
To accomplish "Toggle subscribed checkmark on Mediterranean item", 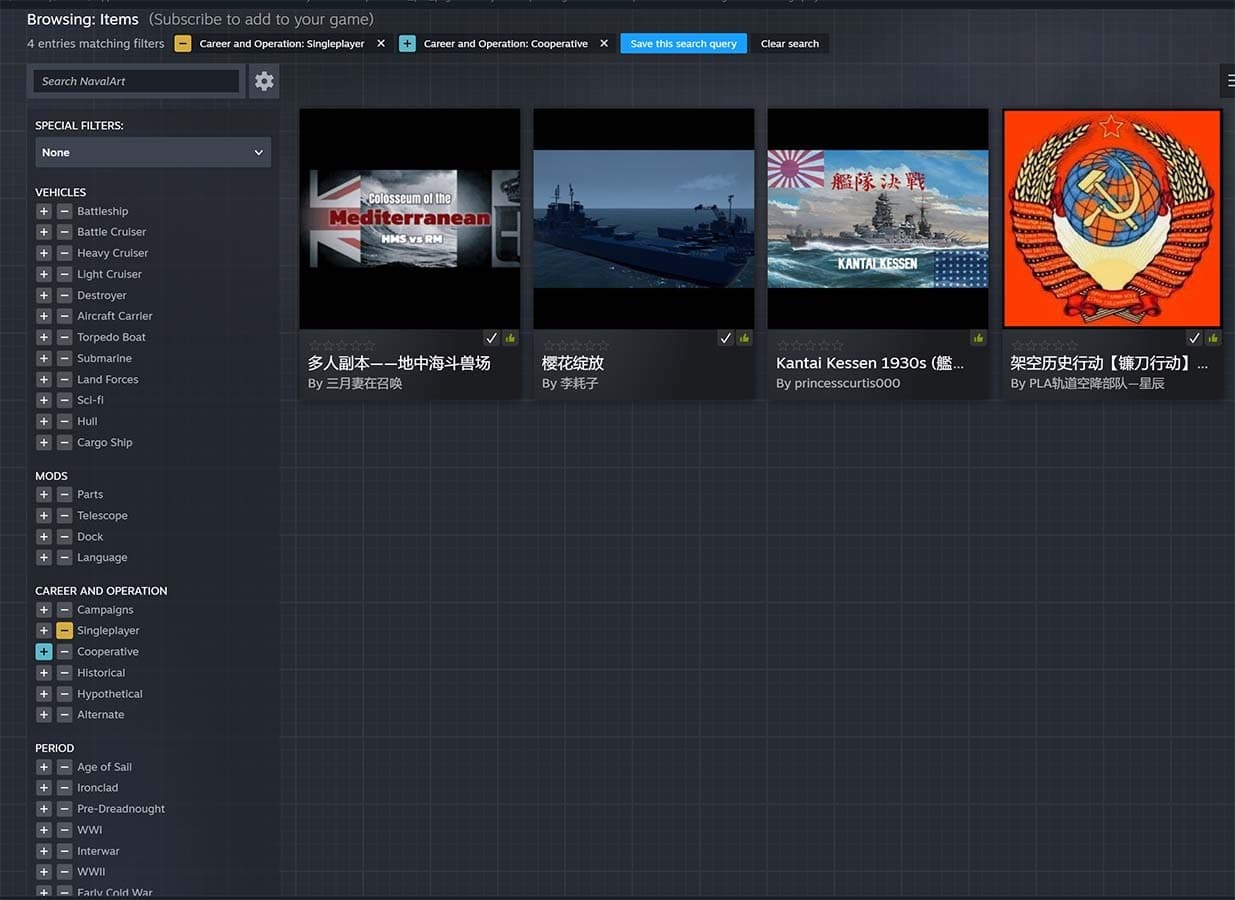I will point(491,338).
